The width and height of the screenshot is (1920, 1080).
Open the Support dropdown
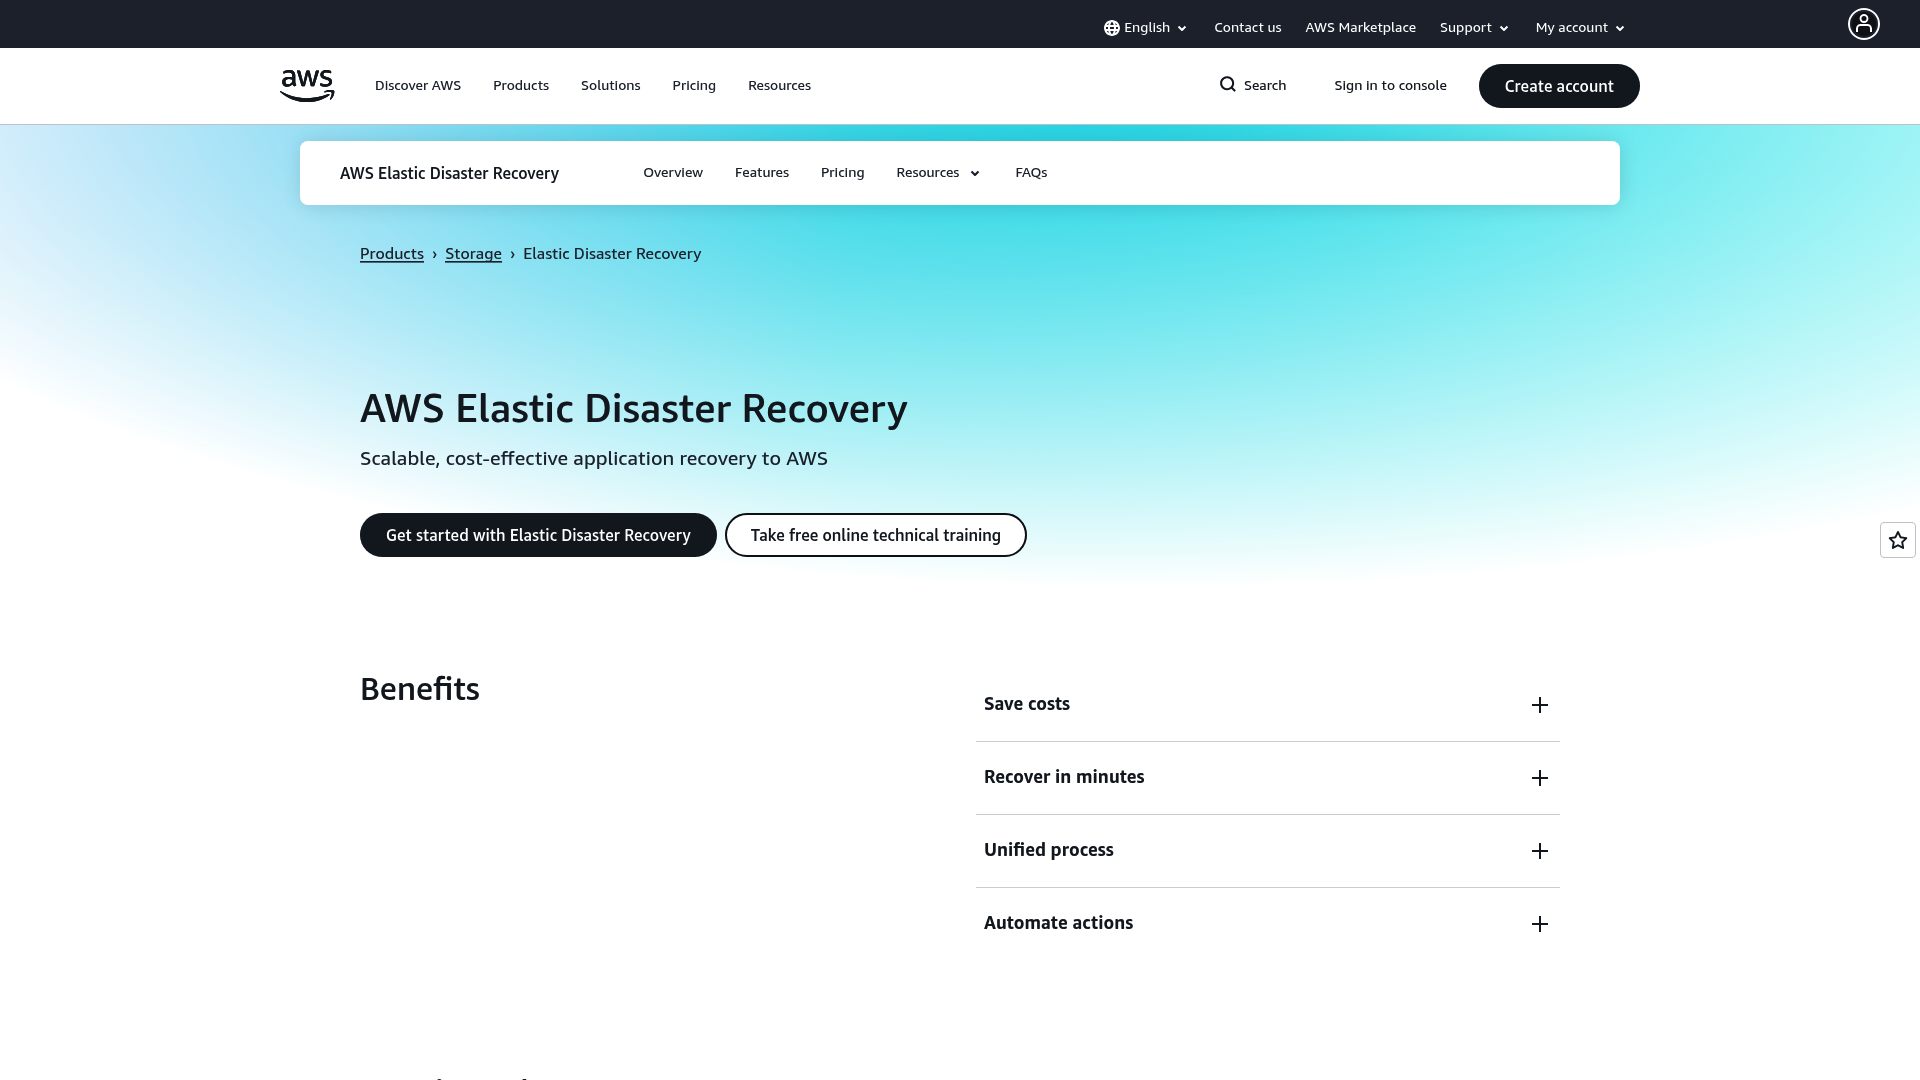pos(1473,27)
